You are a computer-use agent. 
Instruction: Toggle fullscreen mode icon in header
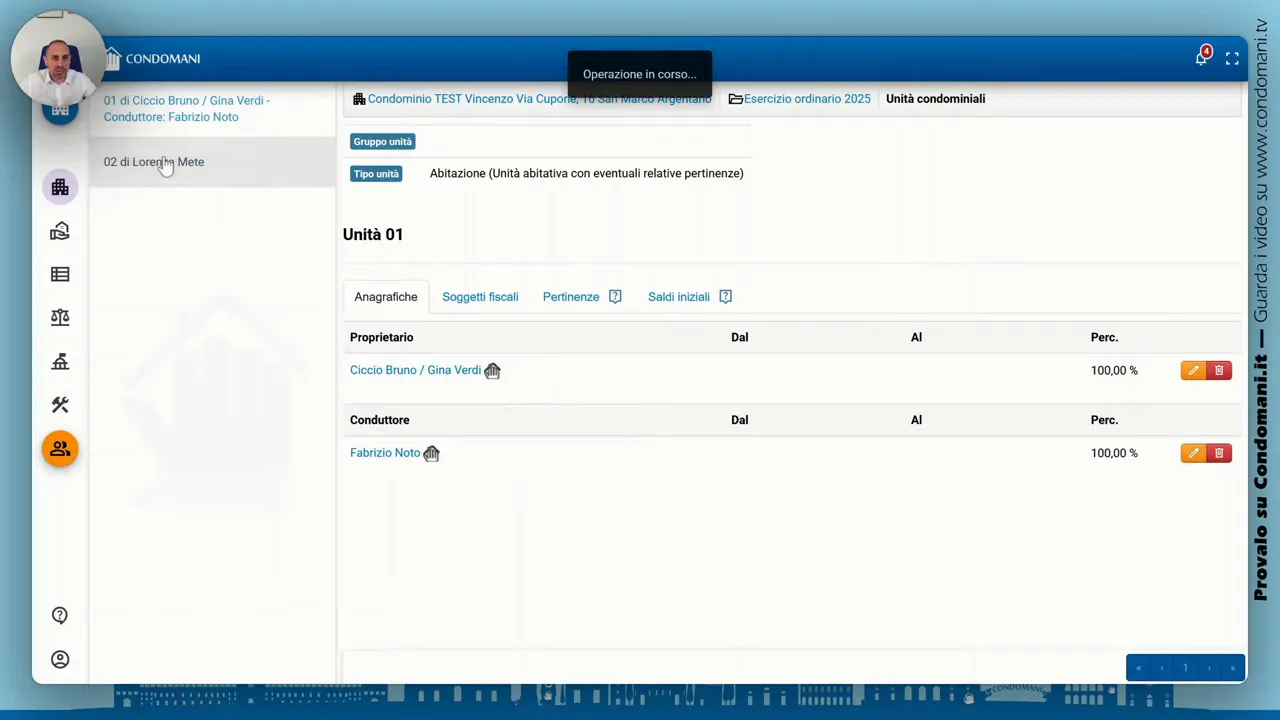(x=1232, y=59)
